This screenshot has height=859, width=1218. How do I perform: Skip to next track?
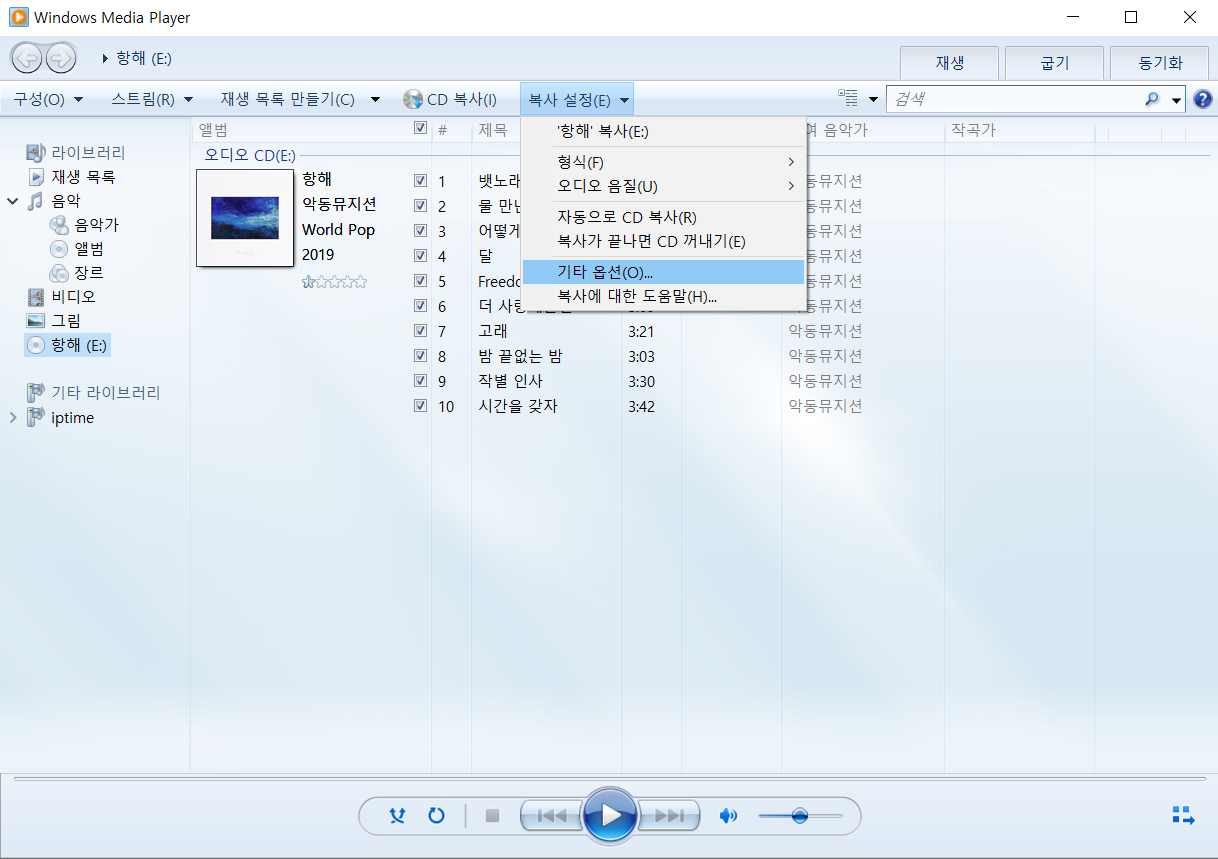click(668, 815)
